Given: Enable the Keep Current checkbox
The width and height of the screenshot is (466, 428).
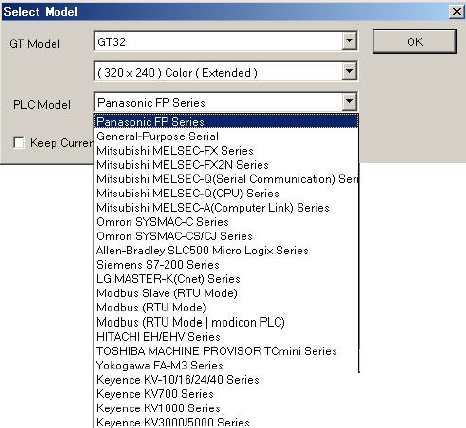Looking at the screenshot, I should [x=19, y=143].
